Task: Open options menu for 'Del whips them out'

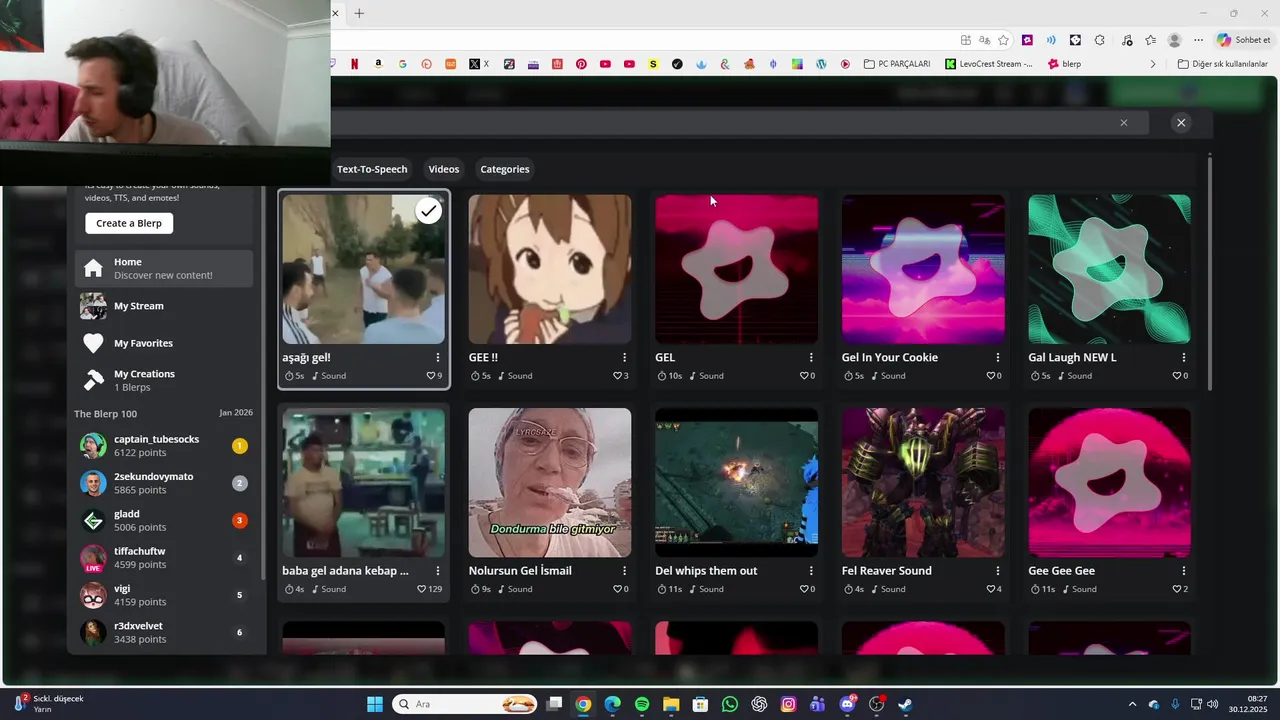Action: tap(811, 571)
